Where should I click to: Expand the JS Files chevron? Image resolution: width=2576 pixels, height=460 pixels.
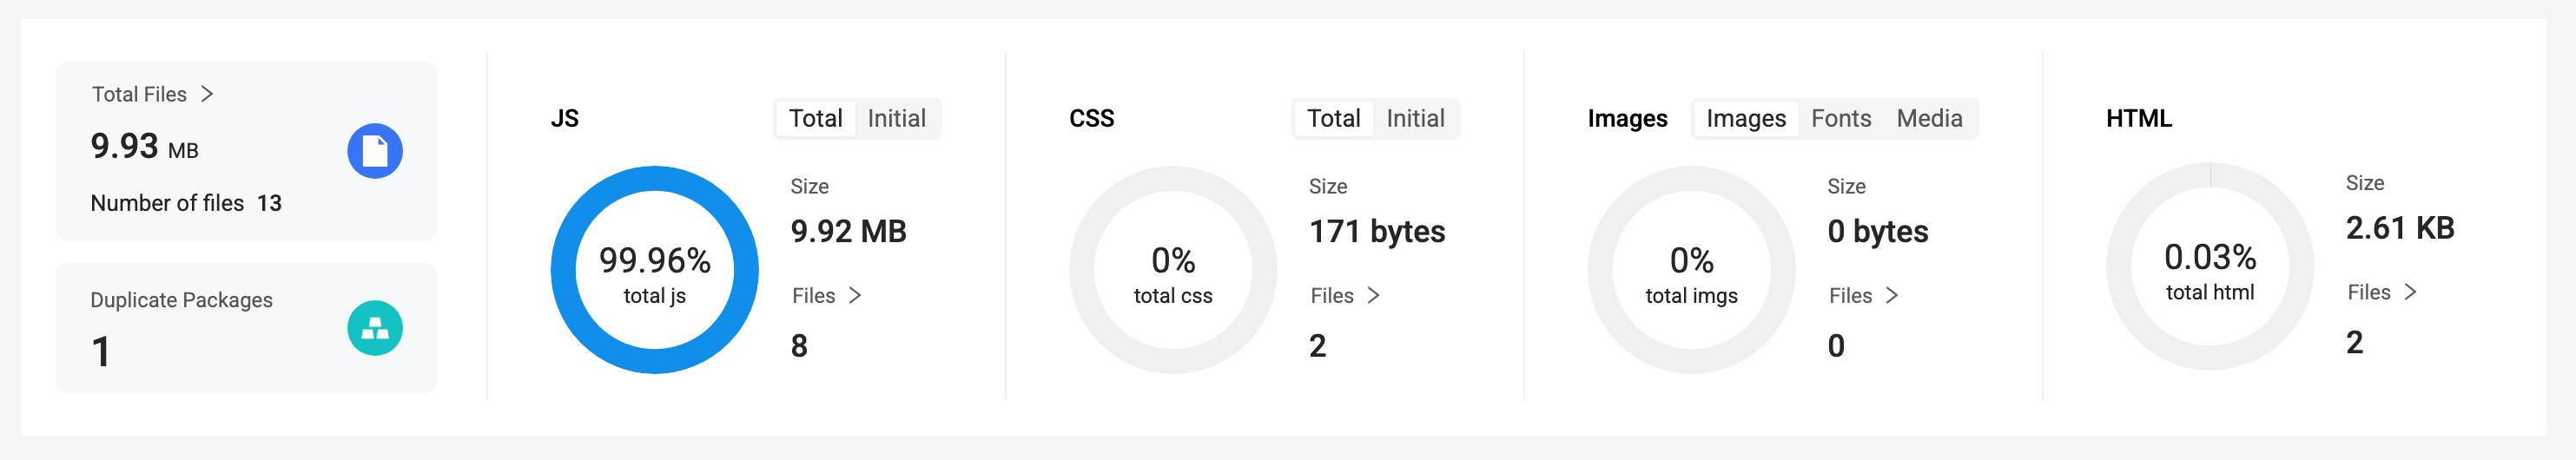coord(855,296)
